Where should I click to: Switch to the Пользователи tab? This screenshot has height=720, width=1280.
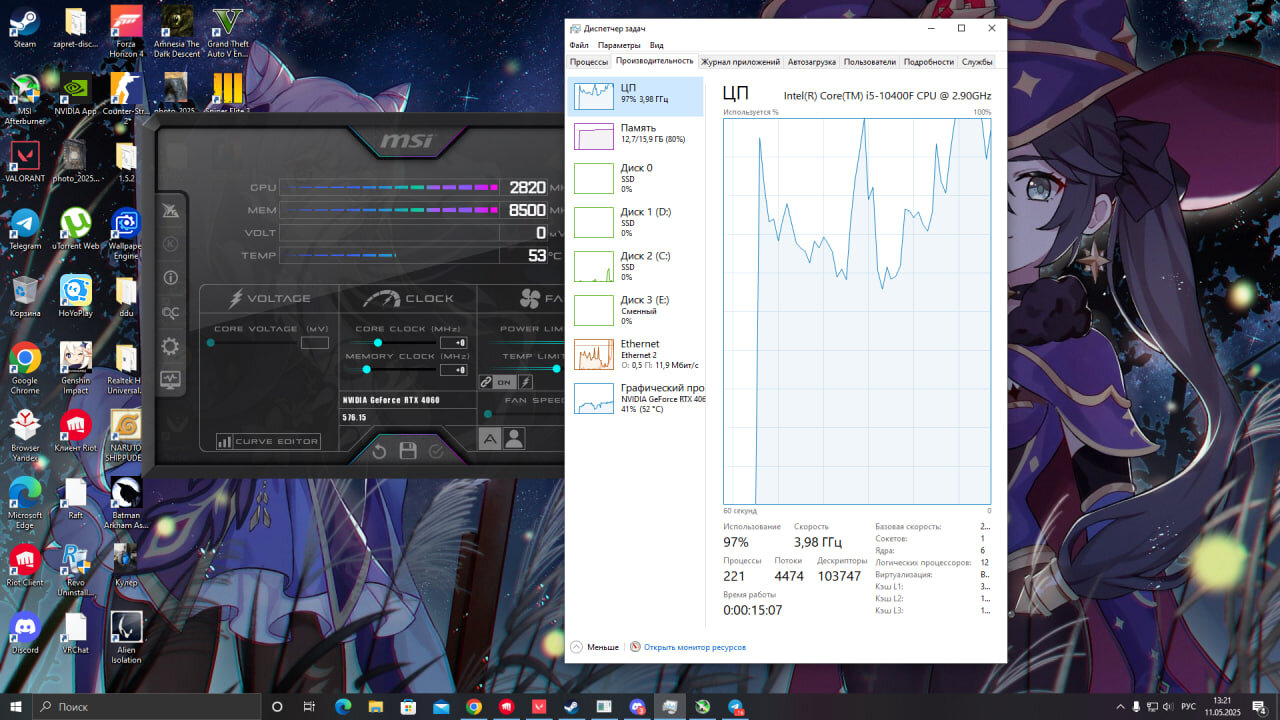pos(870,62)
